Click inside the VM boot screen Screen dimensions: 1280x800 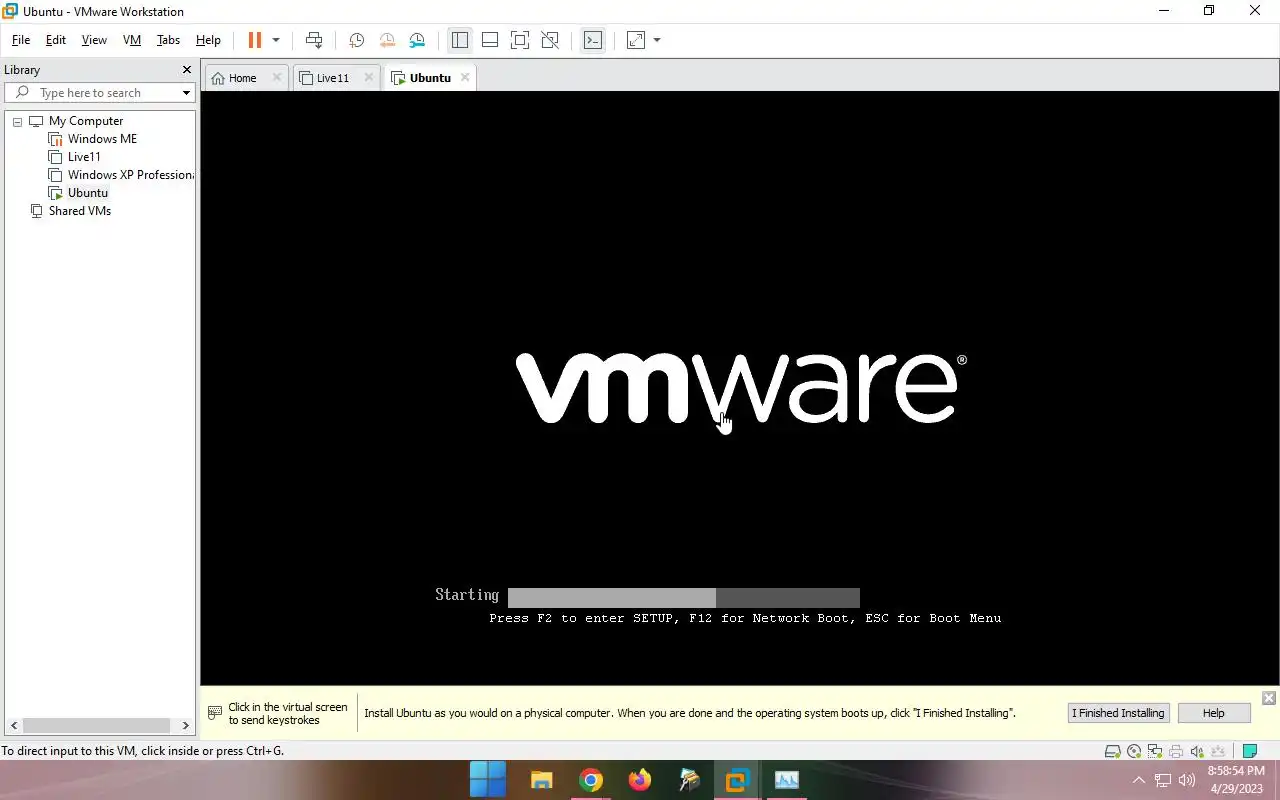740,388
